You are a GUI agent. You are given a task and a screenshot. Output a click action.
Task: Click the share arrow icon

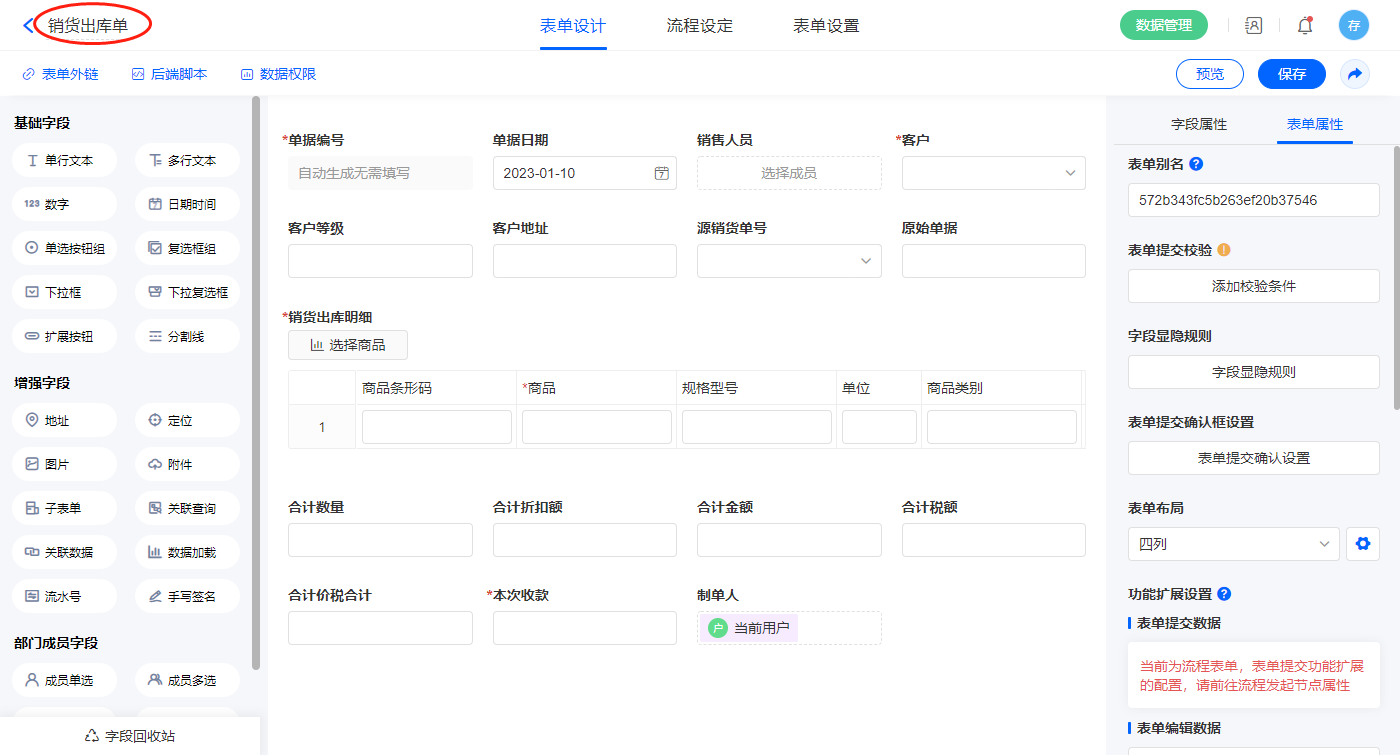pos(1355,74)
